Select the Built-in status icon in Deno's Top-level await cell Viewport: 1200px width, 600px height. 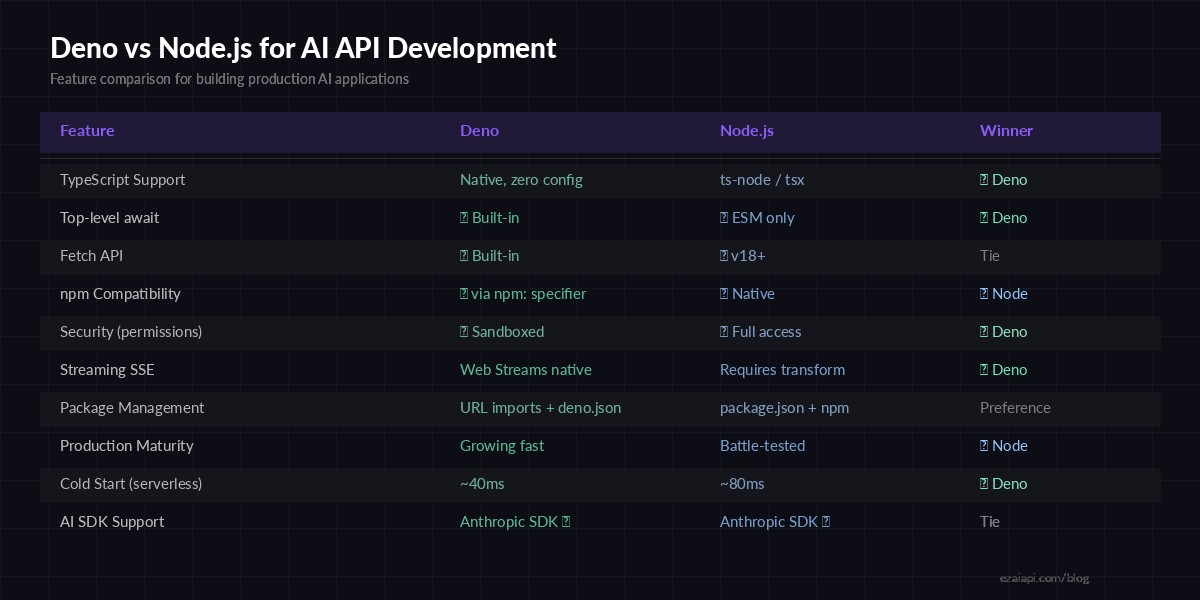coord(464,217)
